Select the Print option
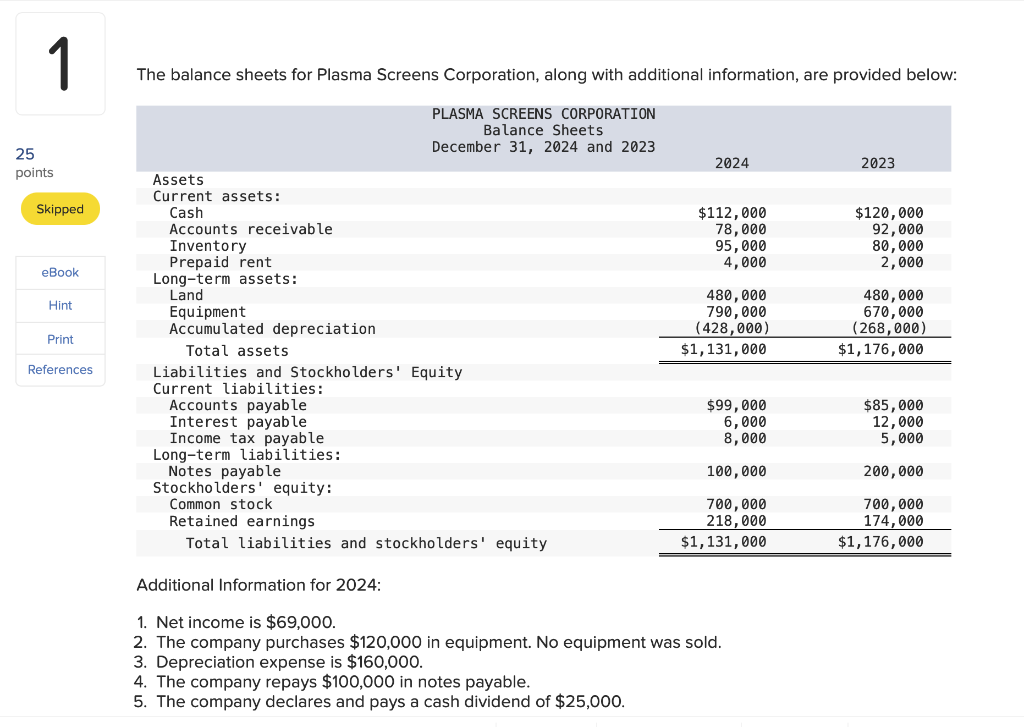Image resolution: width=1024 pixels, height=727 pixels. point(60,338)
